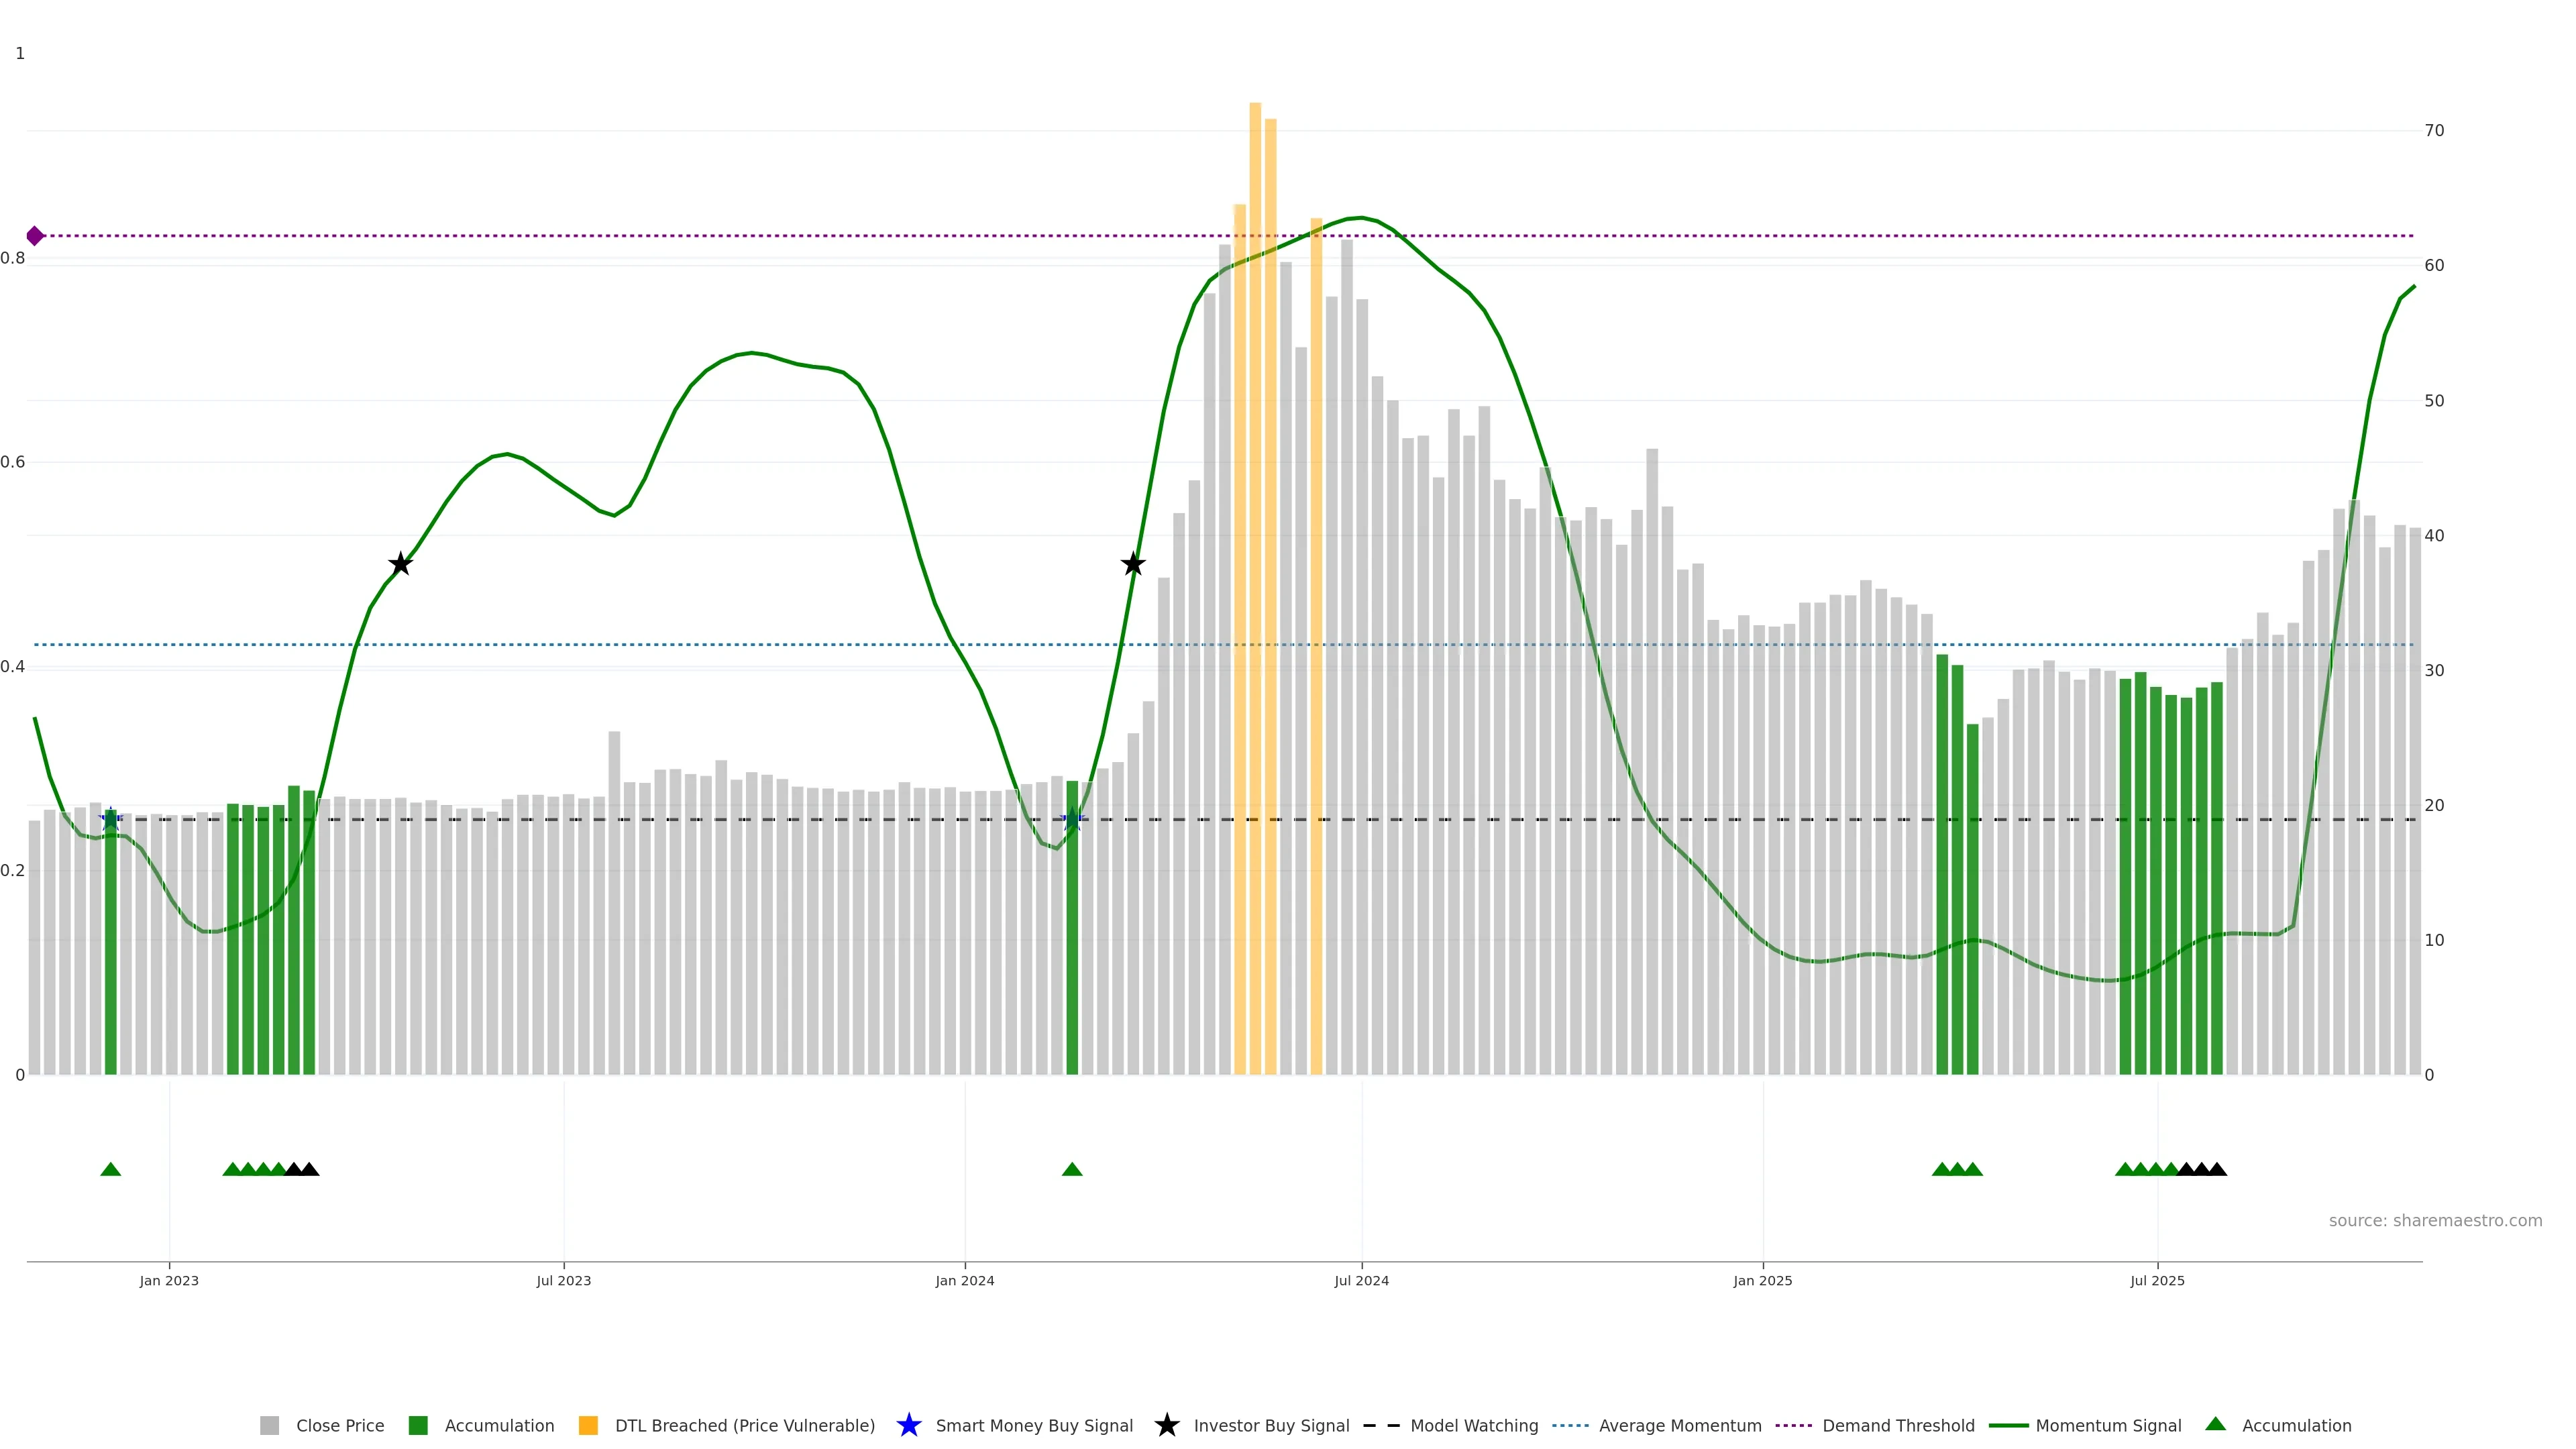Click the Jan 2025 axis label
Viewport: 2576px width, 1449px height.
coord(1762,1281)
